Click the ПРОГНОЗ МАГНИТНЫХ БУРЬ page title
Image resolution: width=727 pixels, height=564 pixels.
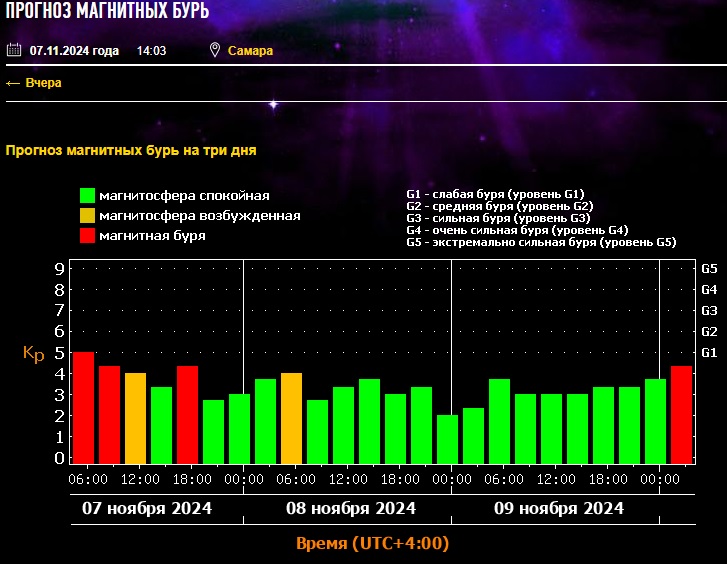[110, 14]
